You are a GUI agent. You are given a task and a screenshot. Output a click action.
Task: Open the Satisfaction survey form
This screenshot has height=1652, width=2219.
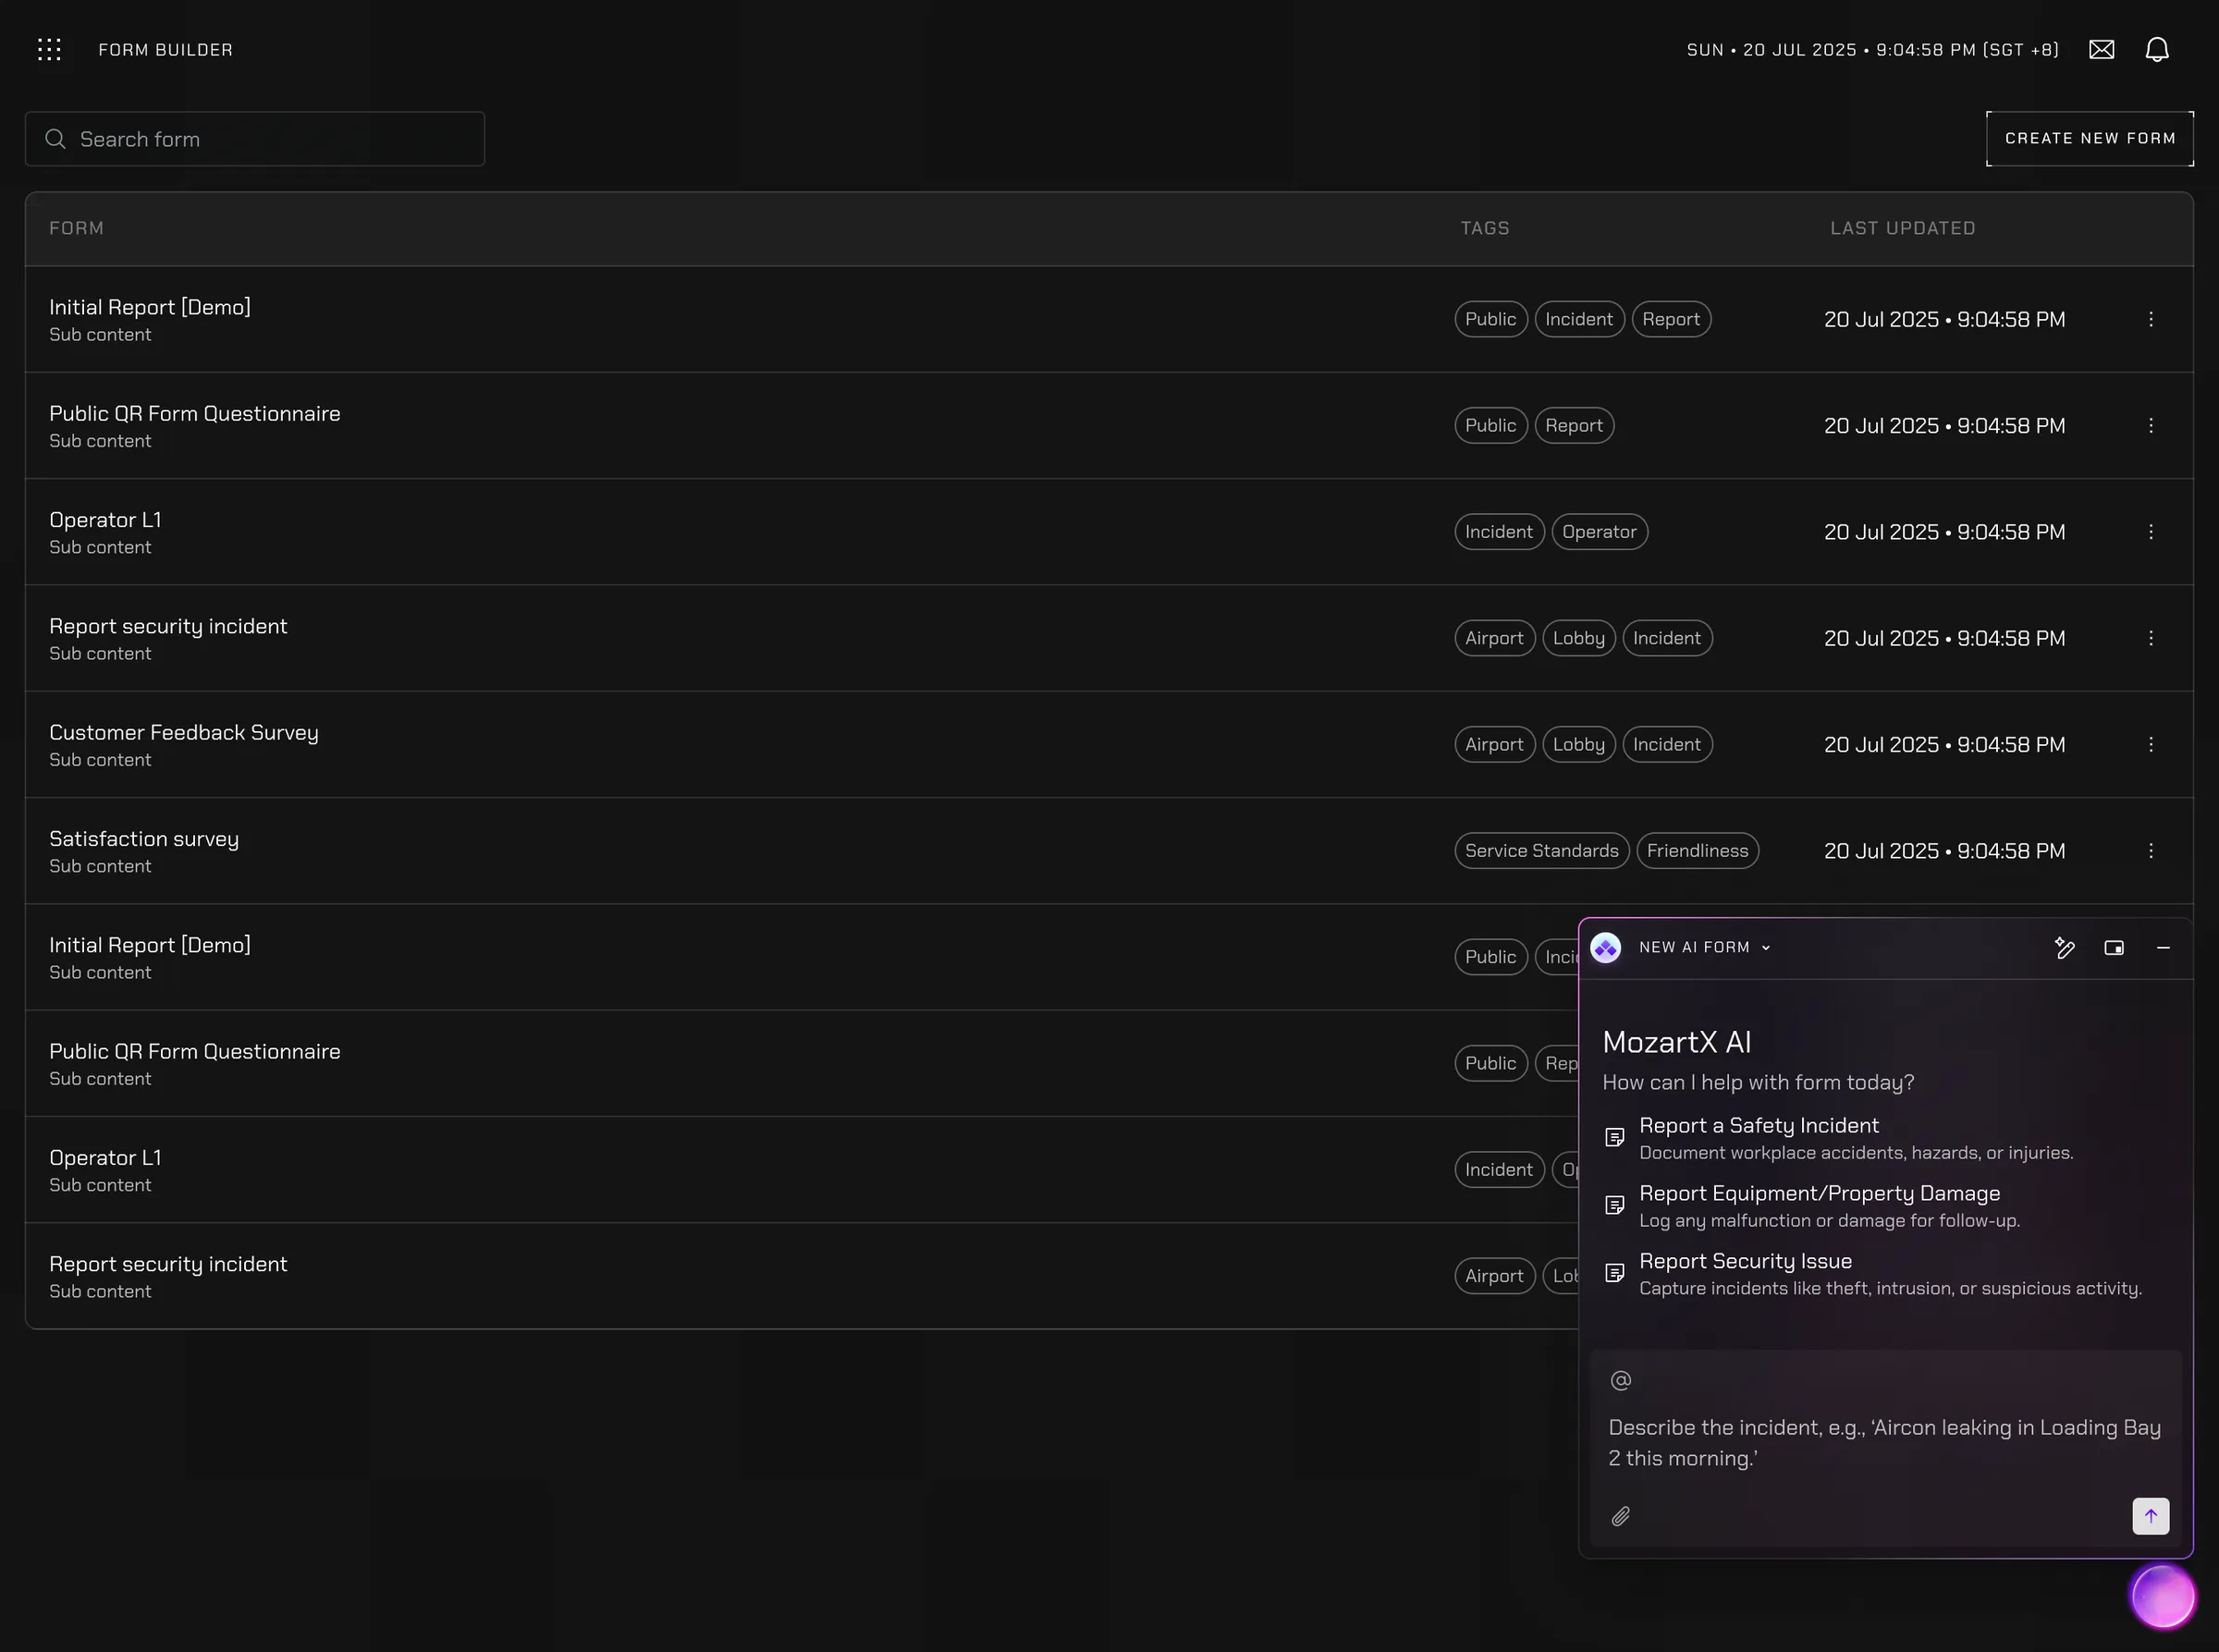pyautogui.click(x=144, y=838)
